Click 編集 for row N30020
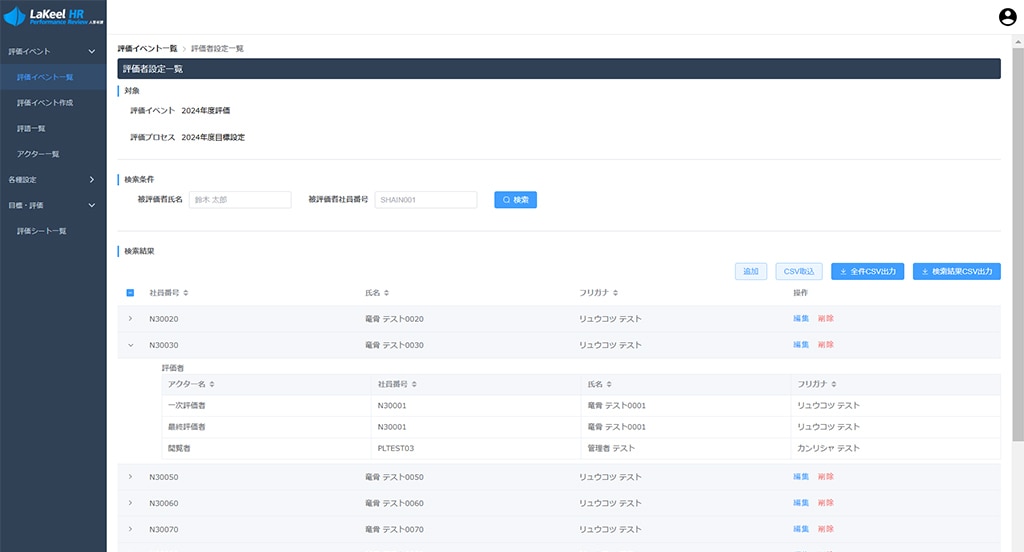 click(x=801, y=319)
